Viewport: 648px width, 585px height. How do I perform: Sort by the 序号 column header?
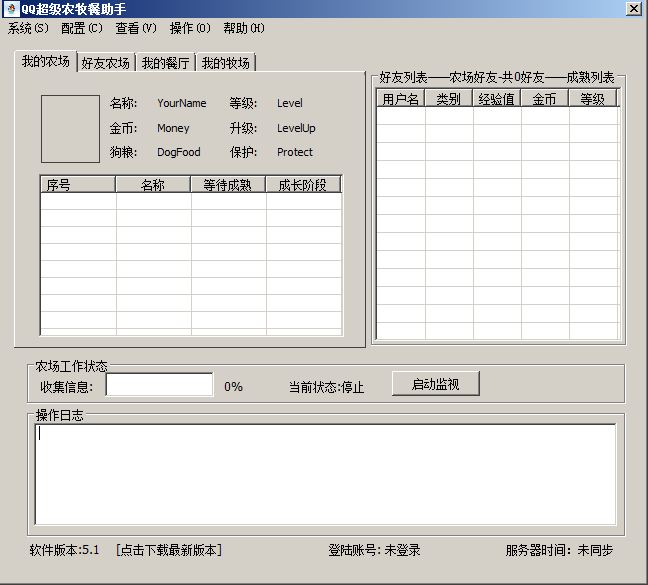(78, 185)
